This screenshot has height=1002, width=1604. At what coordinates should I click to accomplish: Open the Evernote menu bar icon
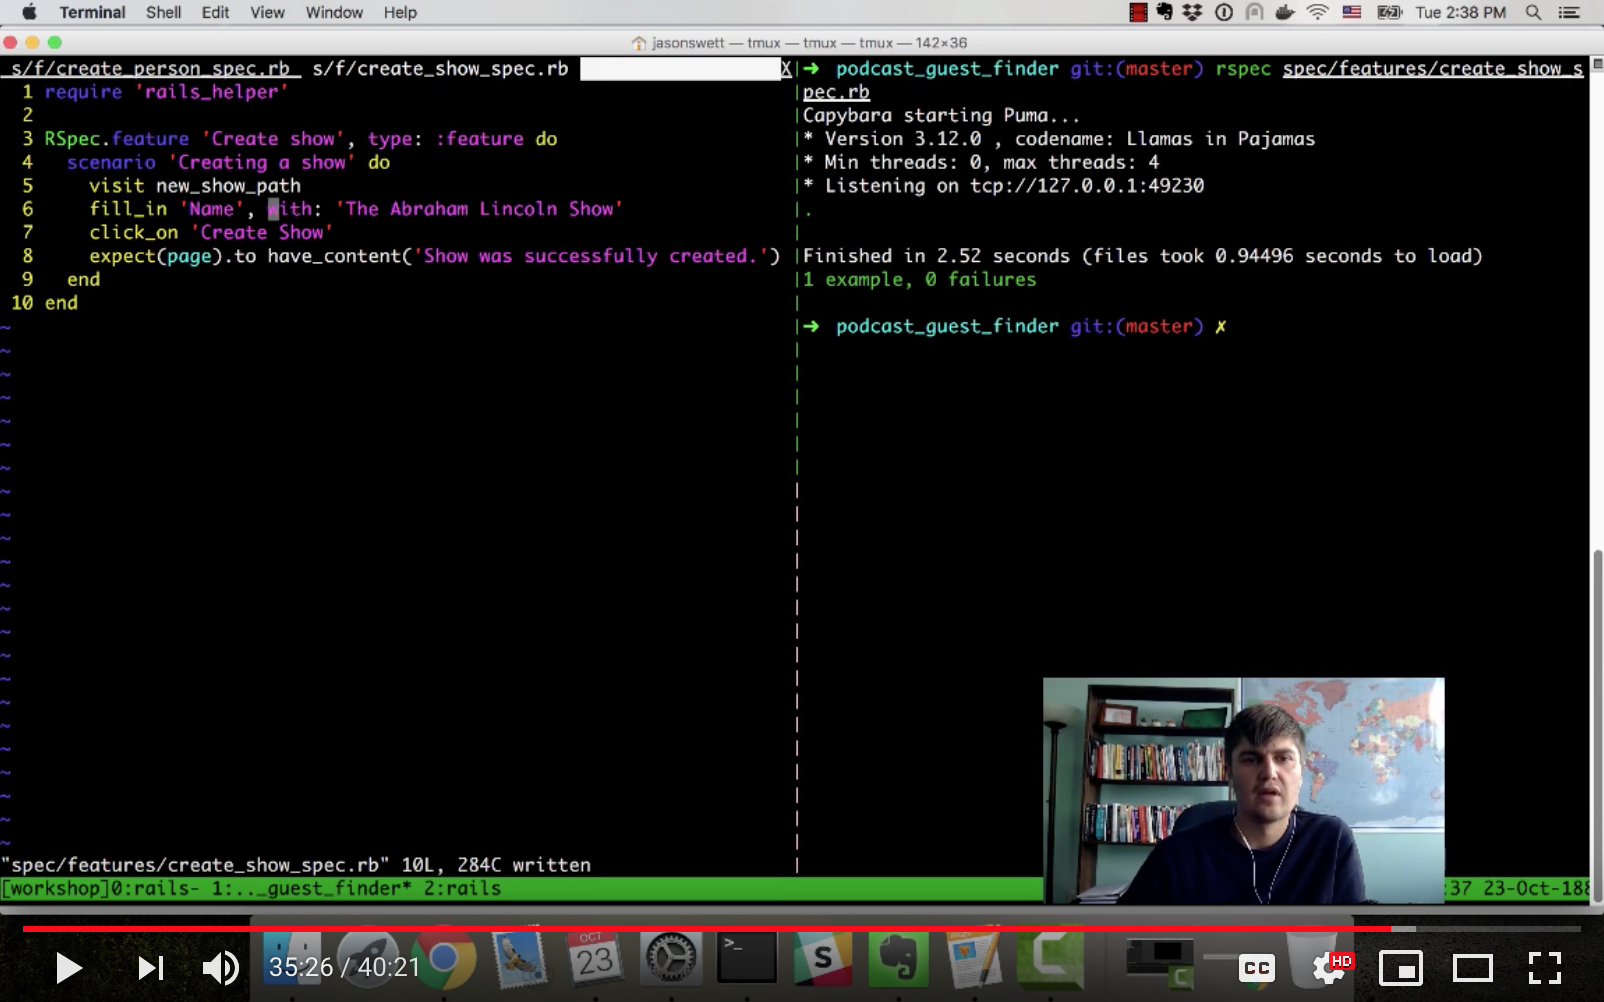(x=1165, y=12)
